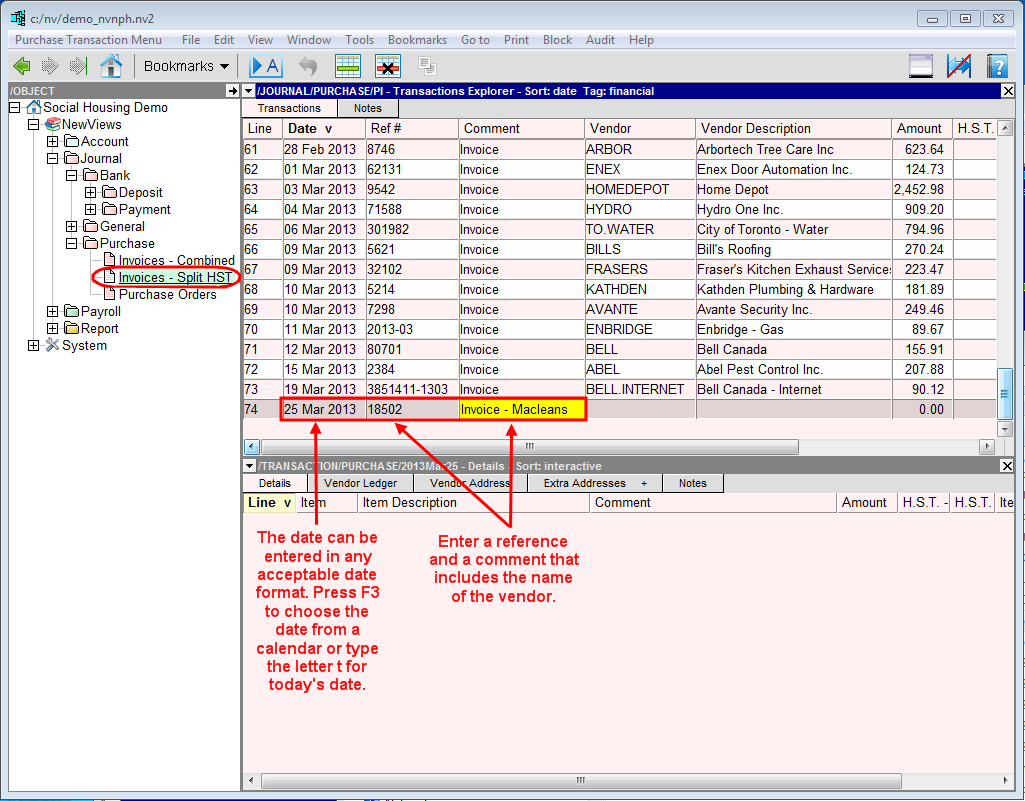Click the blue play A toolbar icon
The width and height of the screenshot is (1025, 801).
[x=266, y=66]
